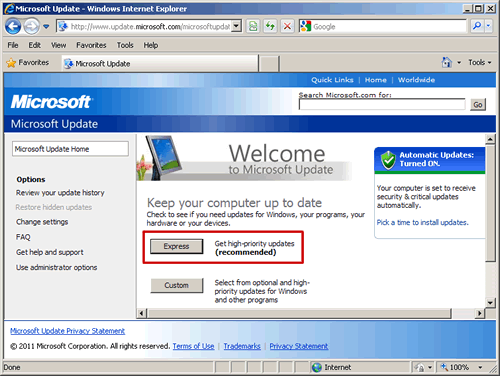Click the Google search box
Image resolution: width=500 pixels, height=376 pixels.
click(389, 26)
